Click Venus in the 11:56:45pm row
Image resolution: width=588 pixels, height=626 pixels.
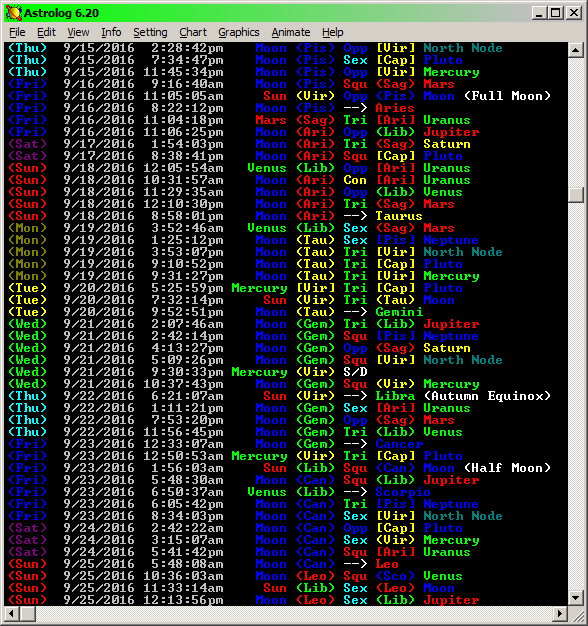443,432
